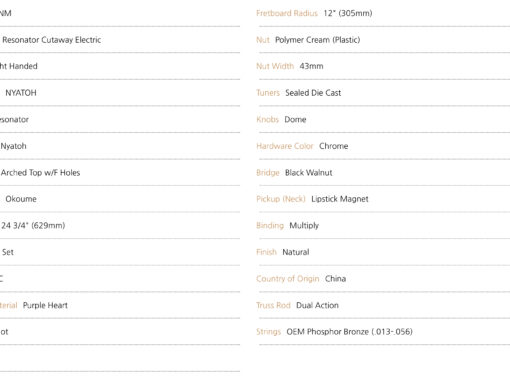Click the Country of Origin label
510x382 pixels.
pyautogui.click(x=287, y=279)
